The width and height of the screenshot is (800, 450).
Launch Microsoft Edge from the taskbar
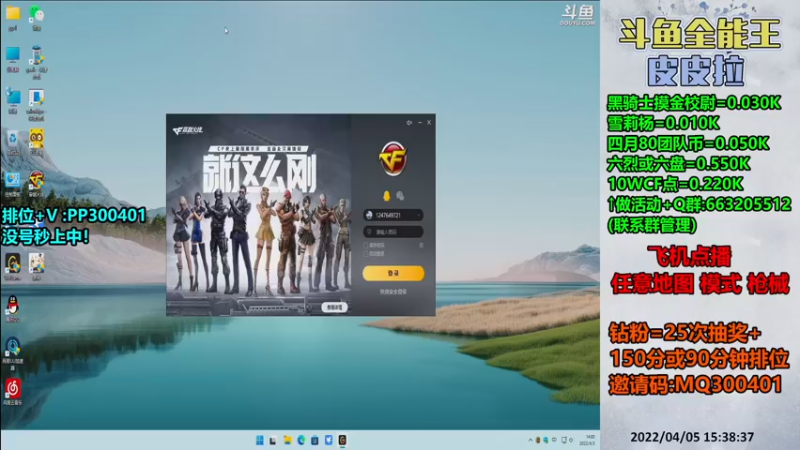coord(301,440)
